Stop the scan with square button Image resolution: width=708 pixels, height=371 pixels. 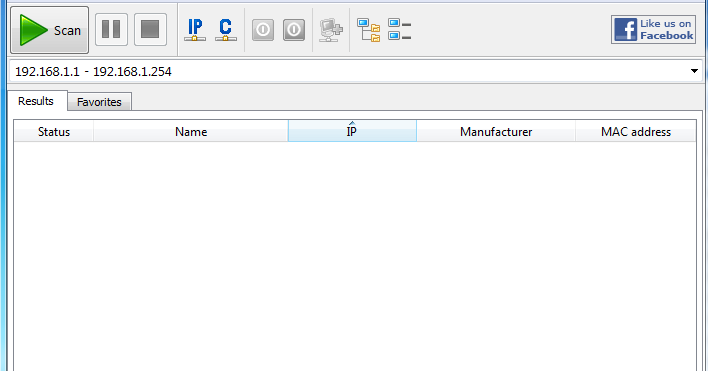(150, 30)
